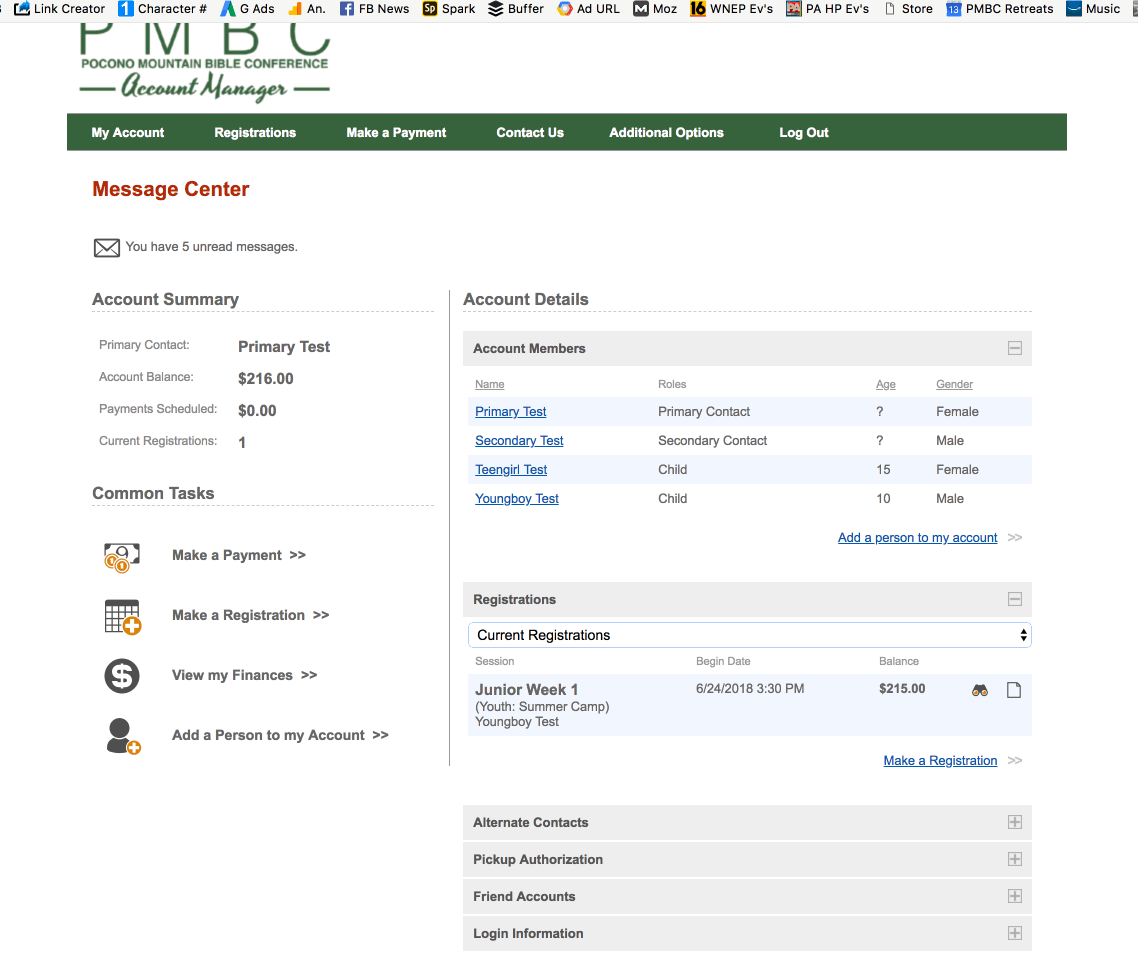This screenshot has height=954, width=1138.
Task: Open the Current Registrations dropdown
Action: pos(750,635)
